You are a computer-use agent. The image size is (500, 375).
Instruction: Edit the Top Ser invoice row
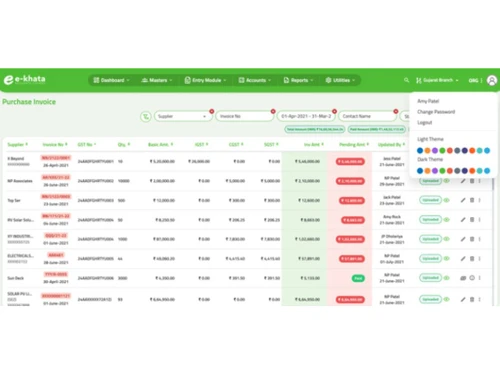463,200
